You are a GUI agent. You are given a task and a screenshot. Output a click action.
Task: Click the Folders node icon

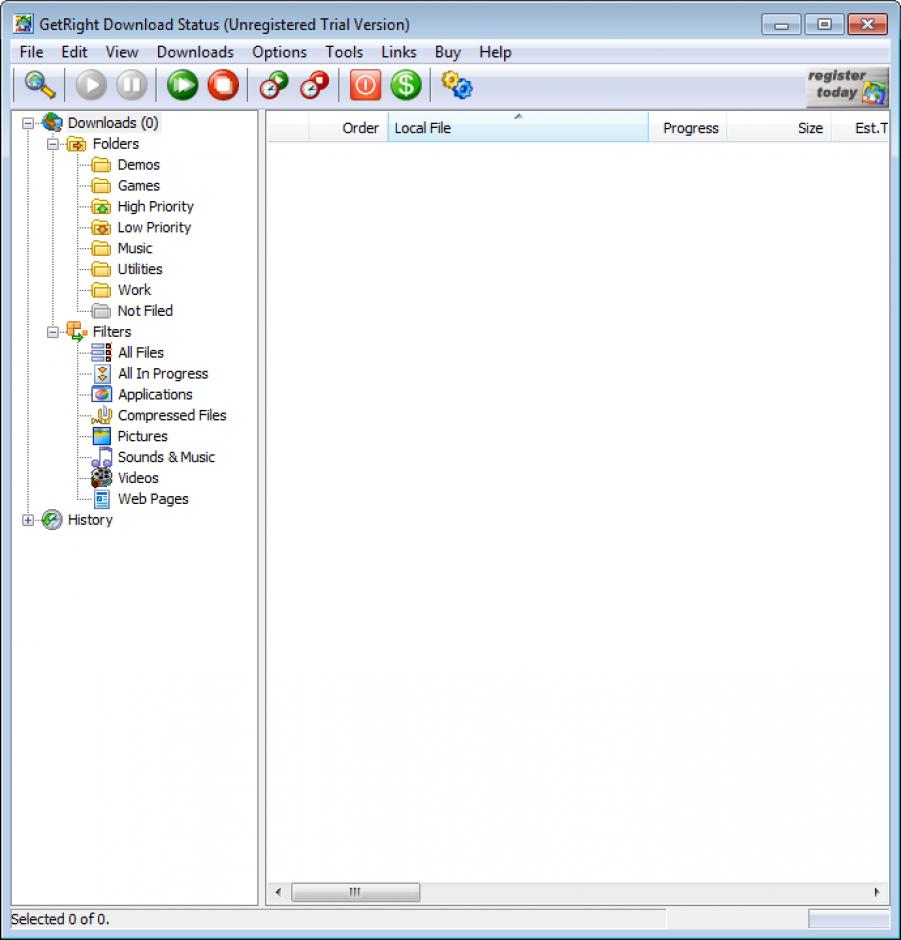point(76,144)
